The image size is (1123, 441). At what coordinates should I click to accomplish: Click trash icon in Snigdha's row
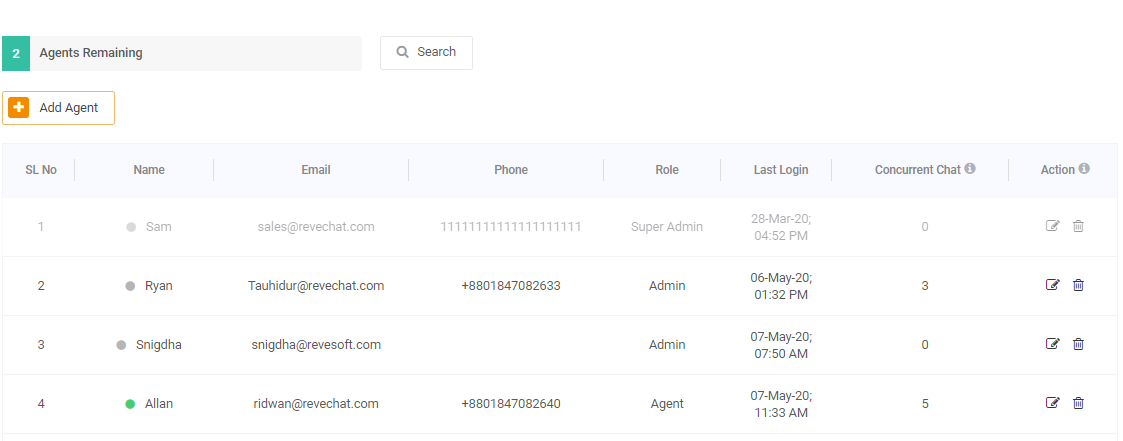(1078, 344)
